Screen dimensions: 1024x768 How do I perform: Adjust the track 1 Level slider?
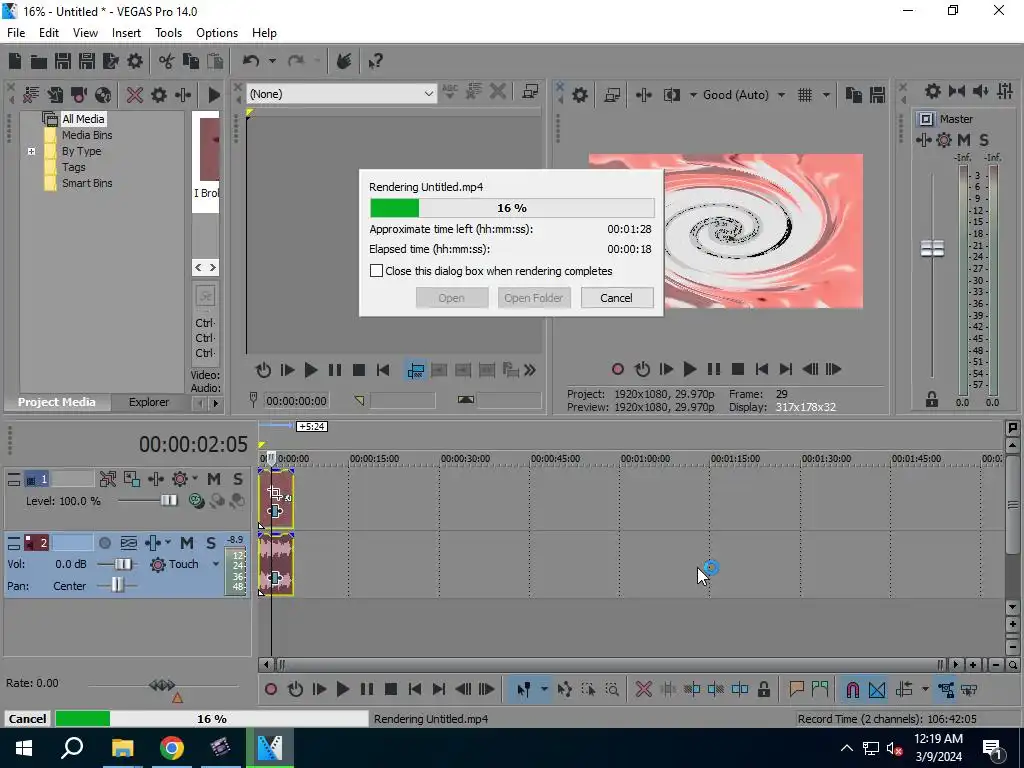(168, 500)
